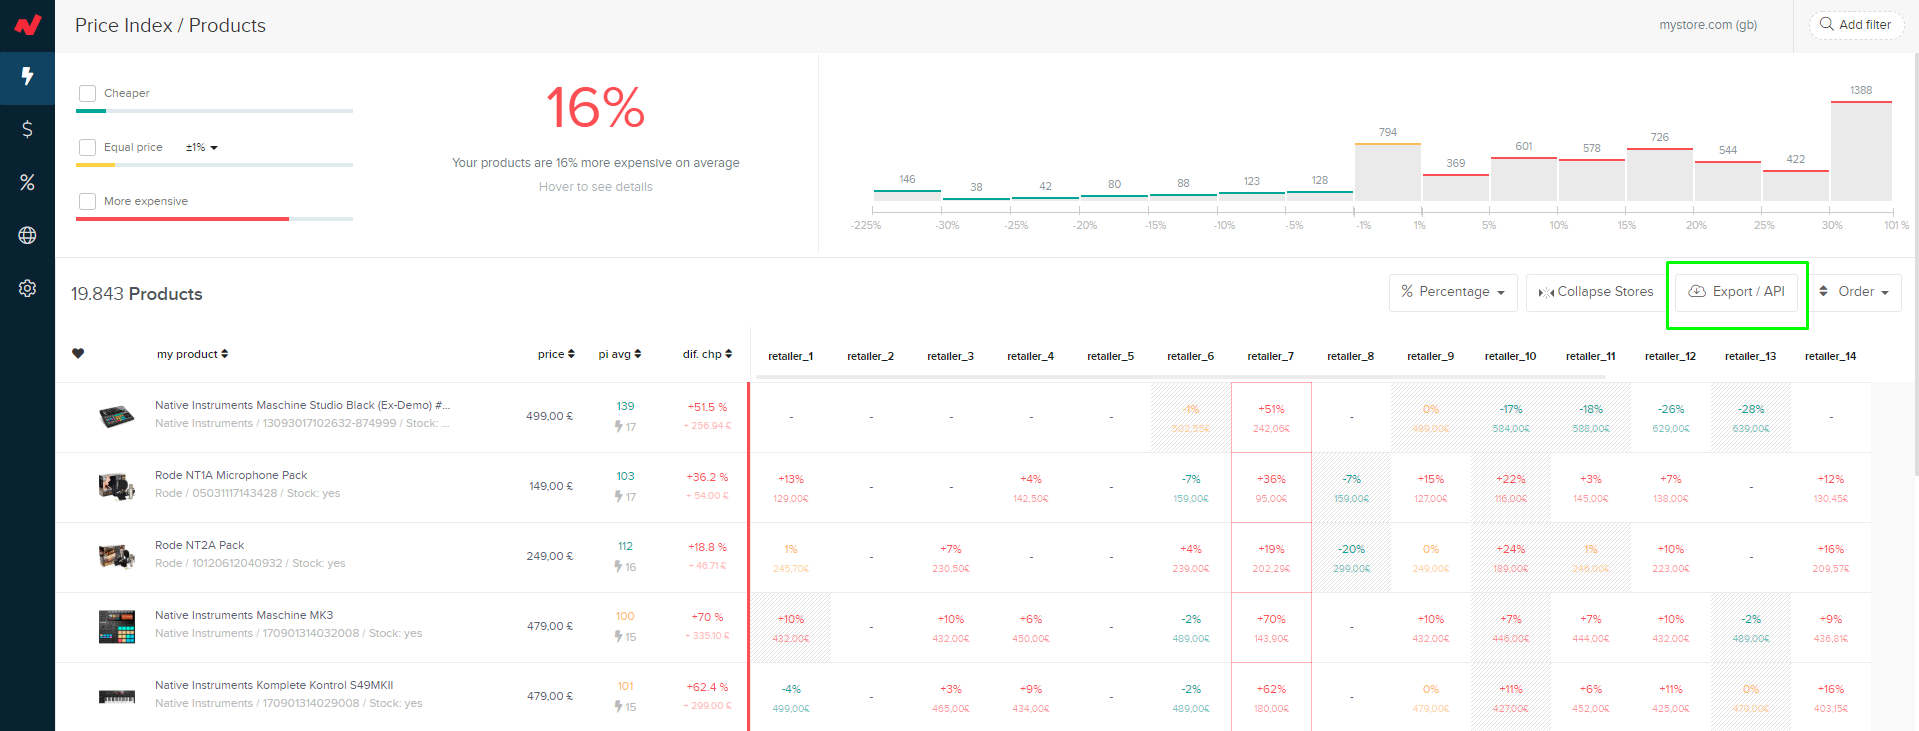The width and height of the screenshot is (1919, 731).
Task: Toggle the Cheaper checkbox
Action: point(88,93)
